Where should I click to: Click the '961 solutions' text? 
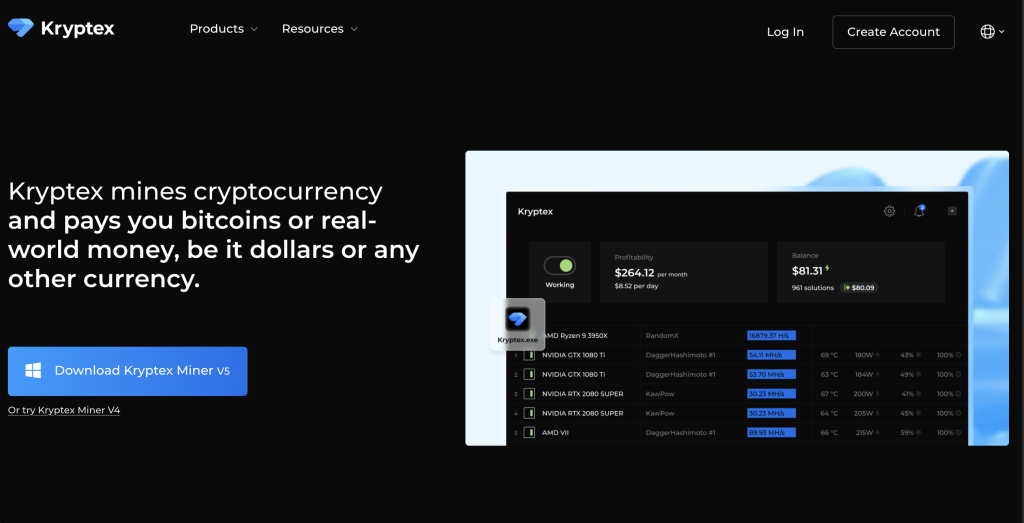pos(813,287)
